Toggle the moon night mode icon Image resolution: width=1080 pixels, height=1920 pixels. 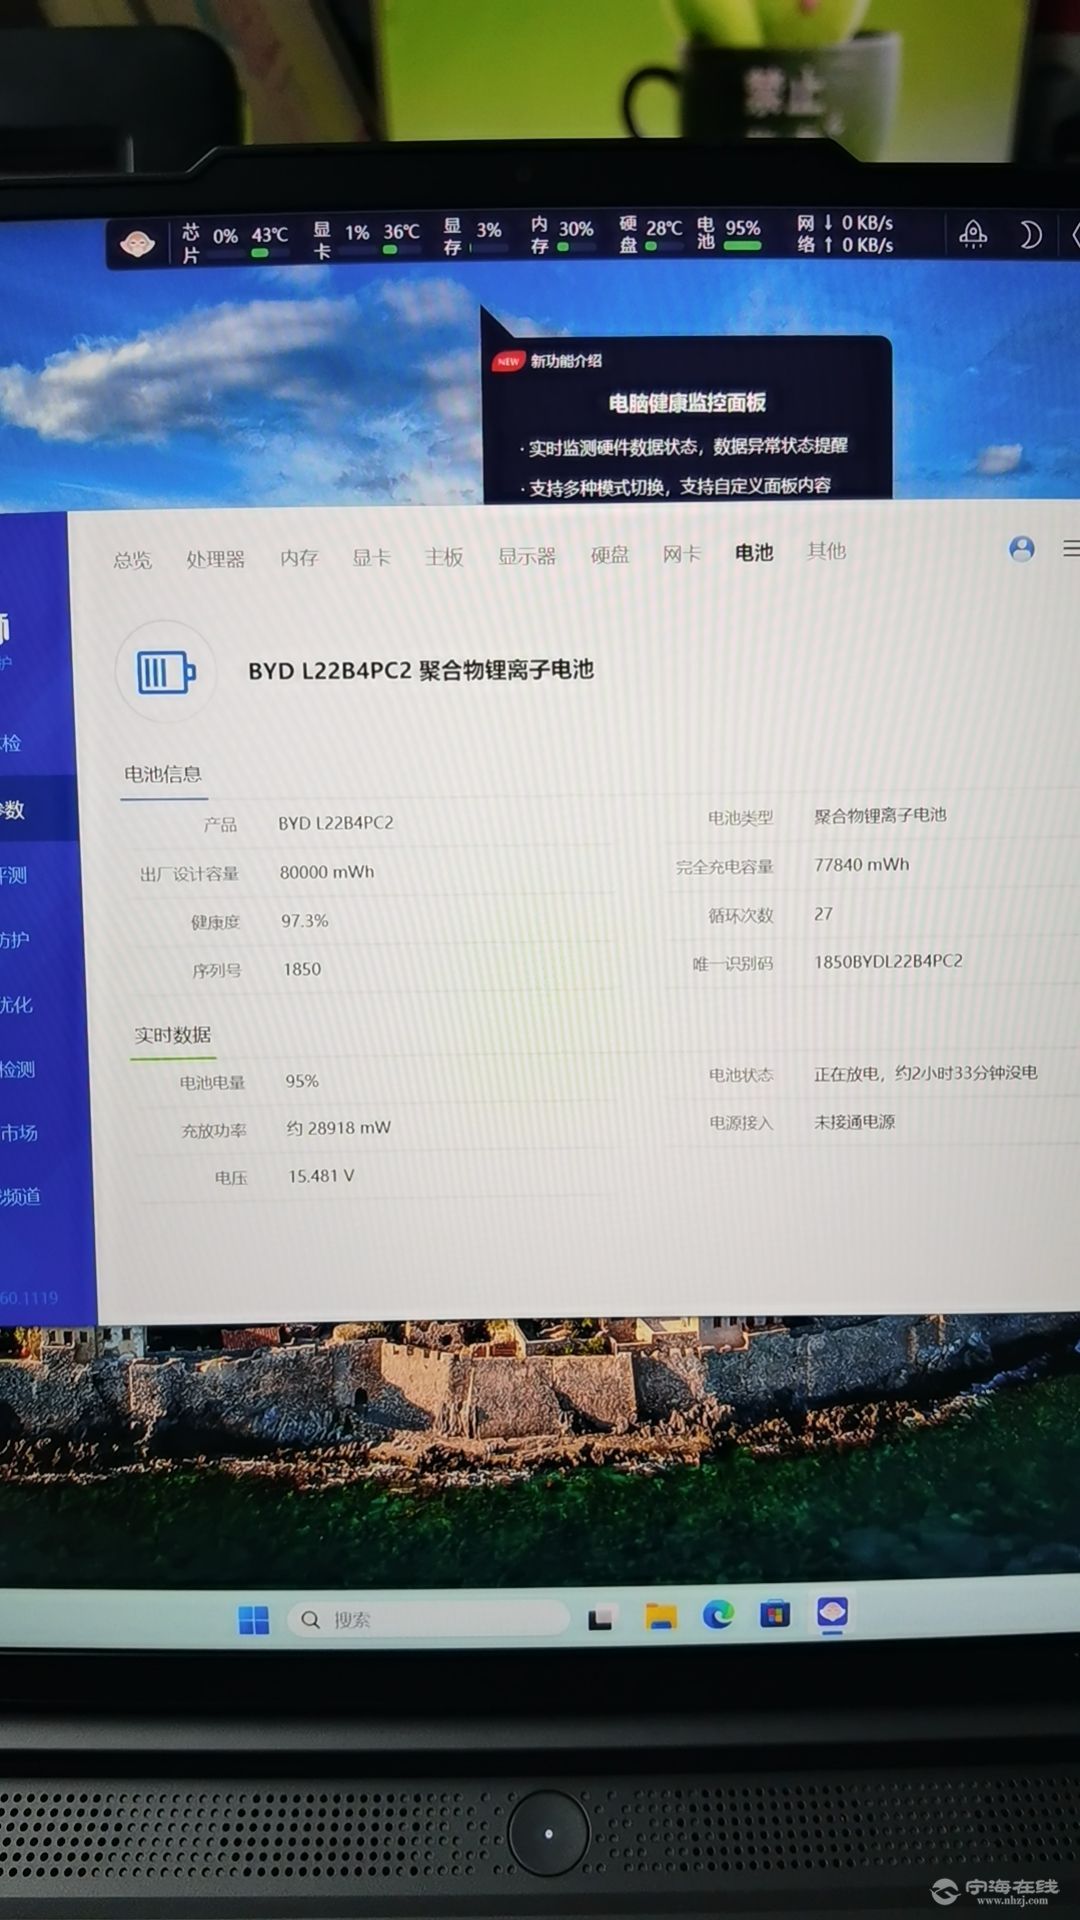tap(1029, 235)
